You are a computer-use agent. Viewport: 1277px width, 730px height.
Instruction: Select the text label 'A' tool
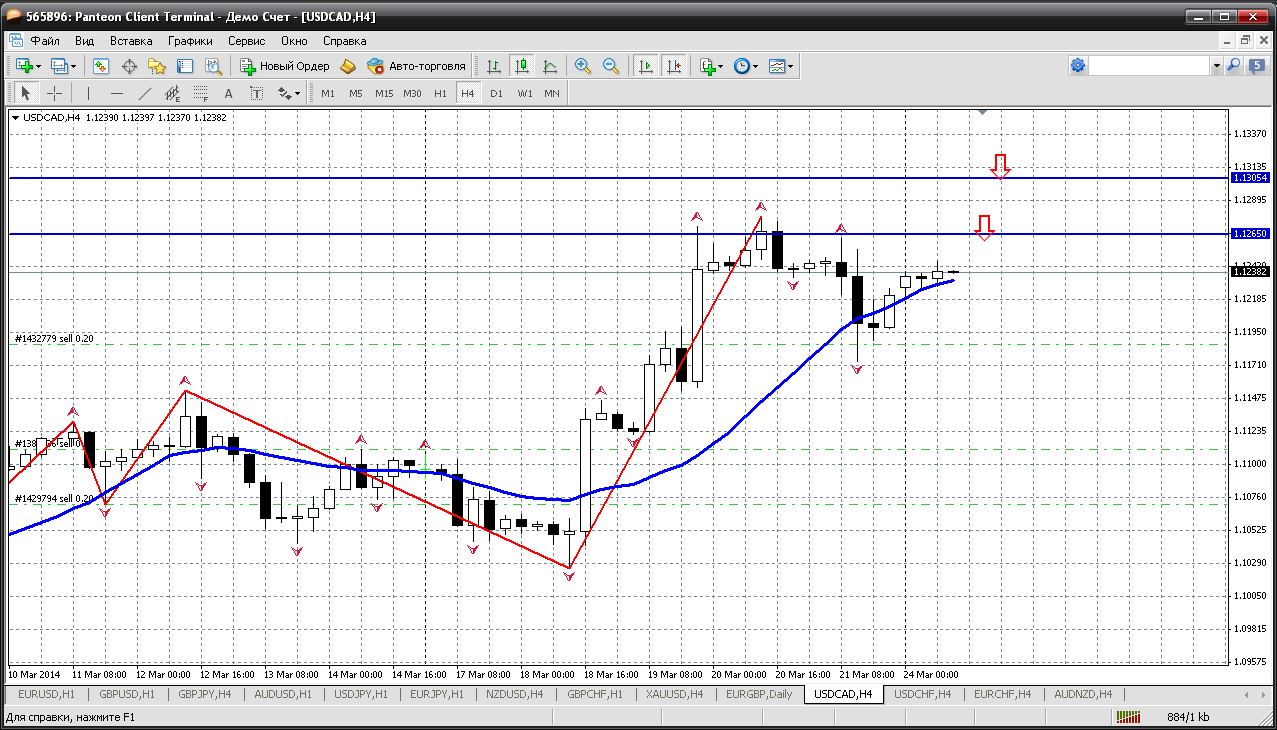point(228,93)
